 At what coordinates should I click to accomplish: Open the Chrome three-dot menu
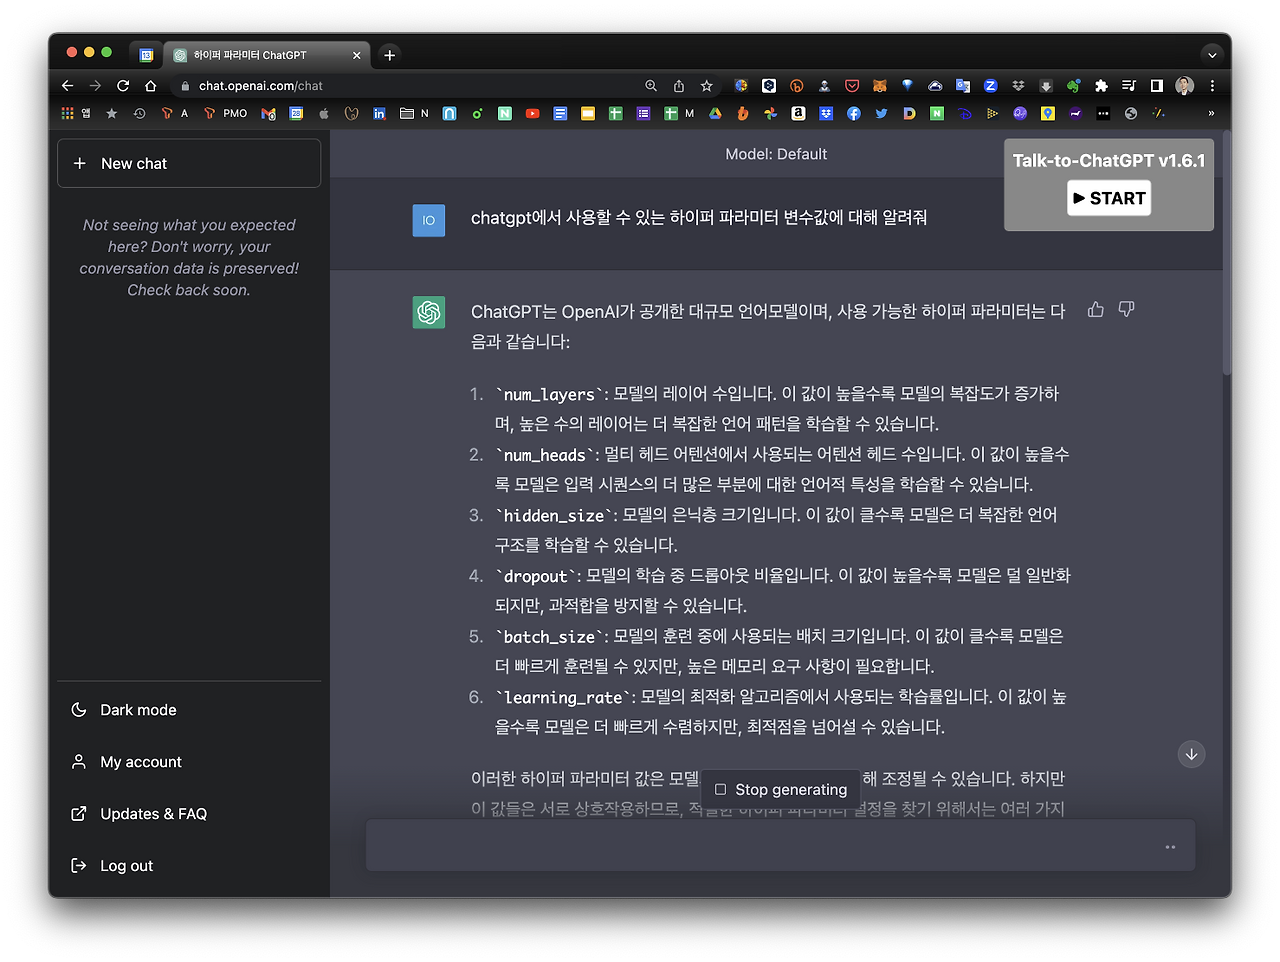(x=1211, y=86)
